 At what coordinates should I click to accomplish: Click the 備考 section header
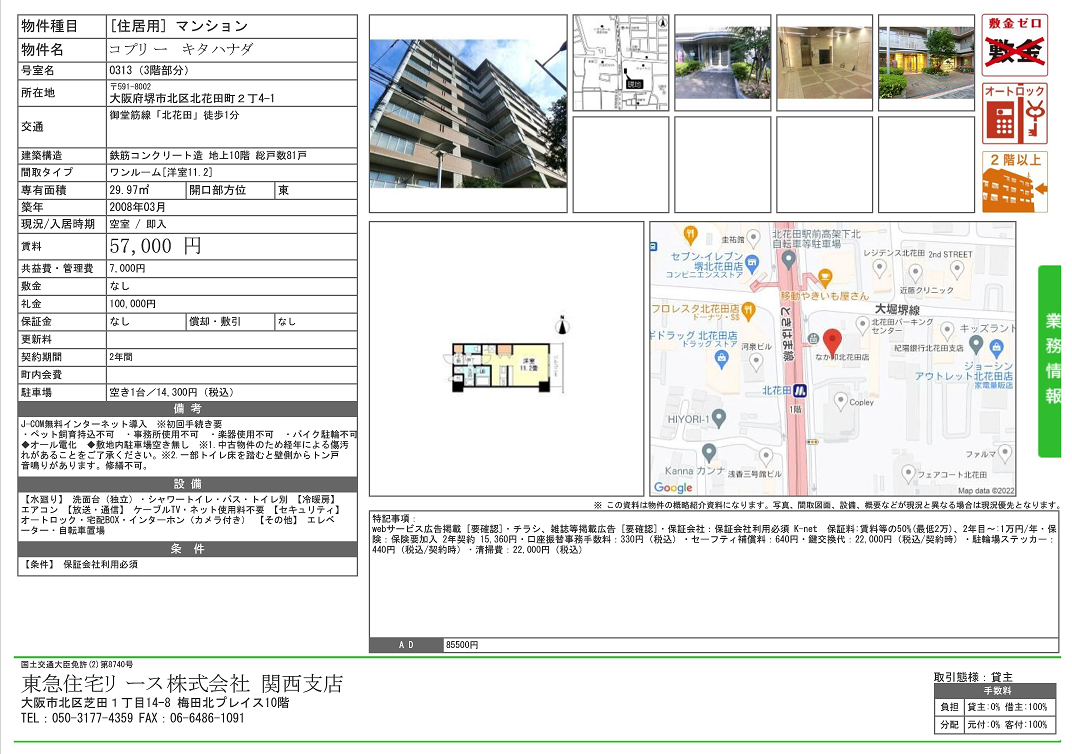coord(187,409)
